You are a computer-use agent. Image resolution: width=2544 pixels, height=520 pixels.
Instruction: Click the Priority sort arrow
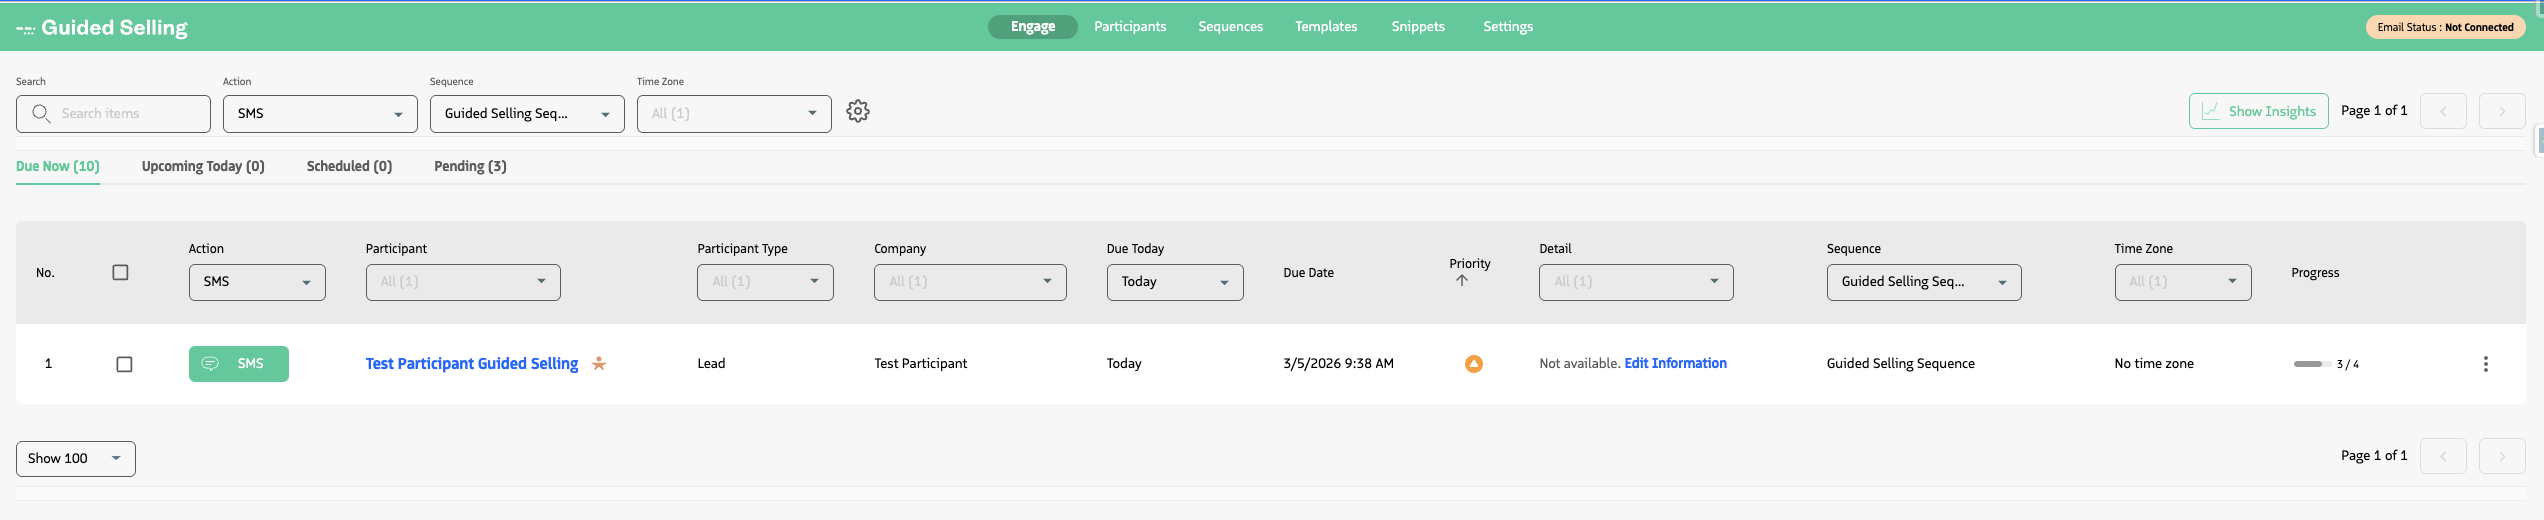coord(1462,281)
